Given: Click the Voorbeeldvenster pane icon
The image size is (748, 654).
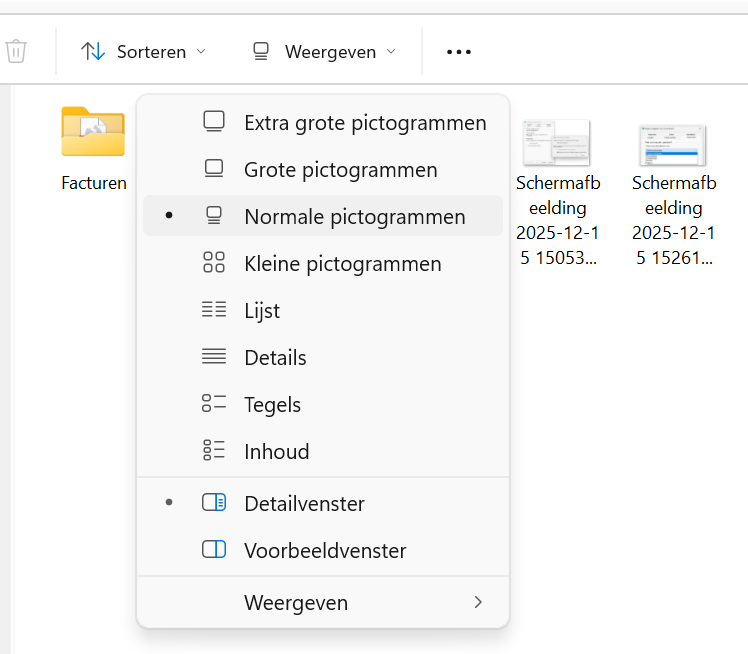Looking at the screenshot, I should [x=214, y=549].
